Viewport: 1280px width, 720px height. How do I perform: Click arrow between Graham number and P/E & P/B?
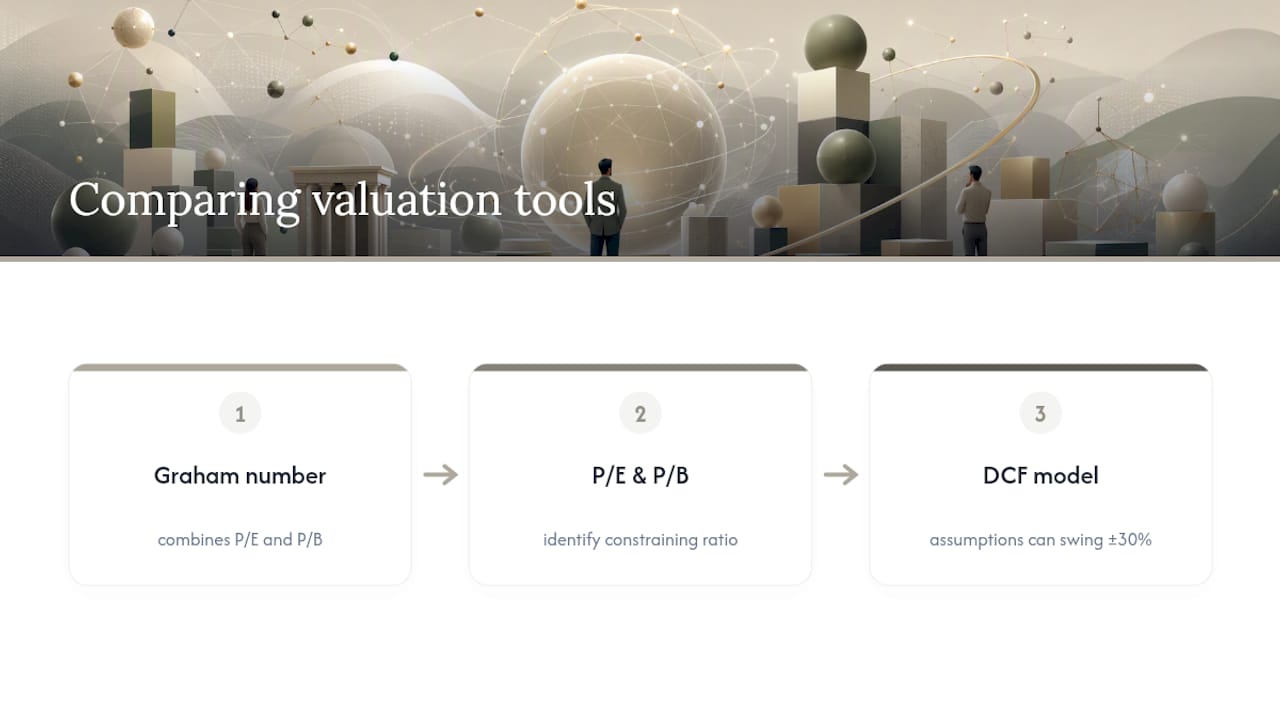click(440, 475)
